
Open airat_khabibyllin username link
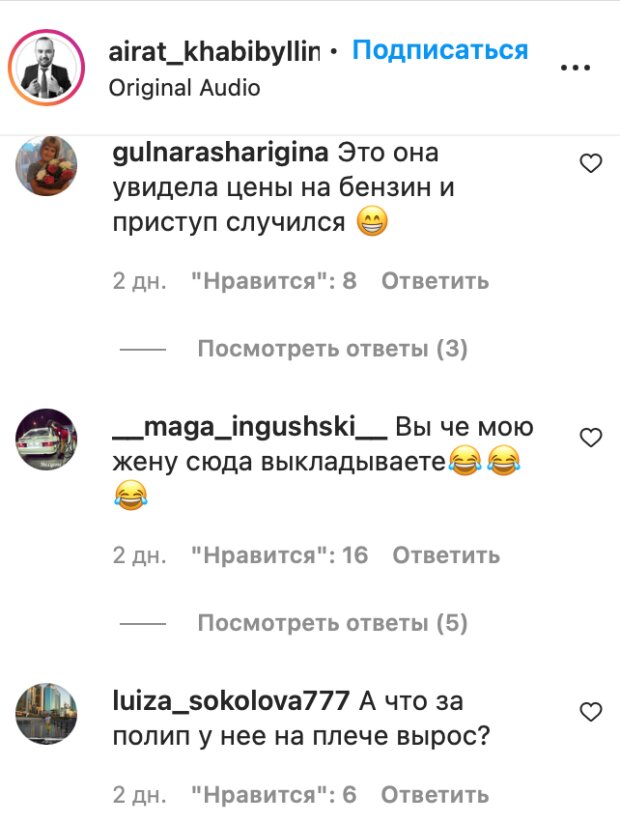click(214, 52)
